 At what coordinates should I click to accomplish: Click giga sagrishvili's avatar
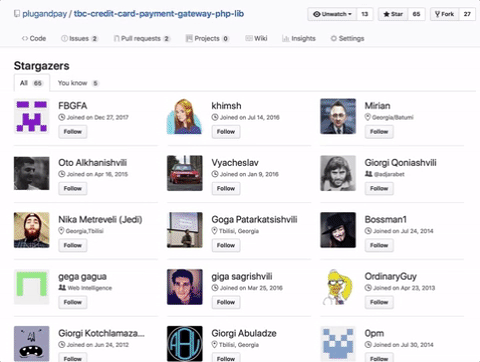(185, 287)
